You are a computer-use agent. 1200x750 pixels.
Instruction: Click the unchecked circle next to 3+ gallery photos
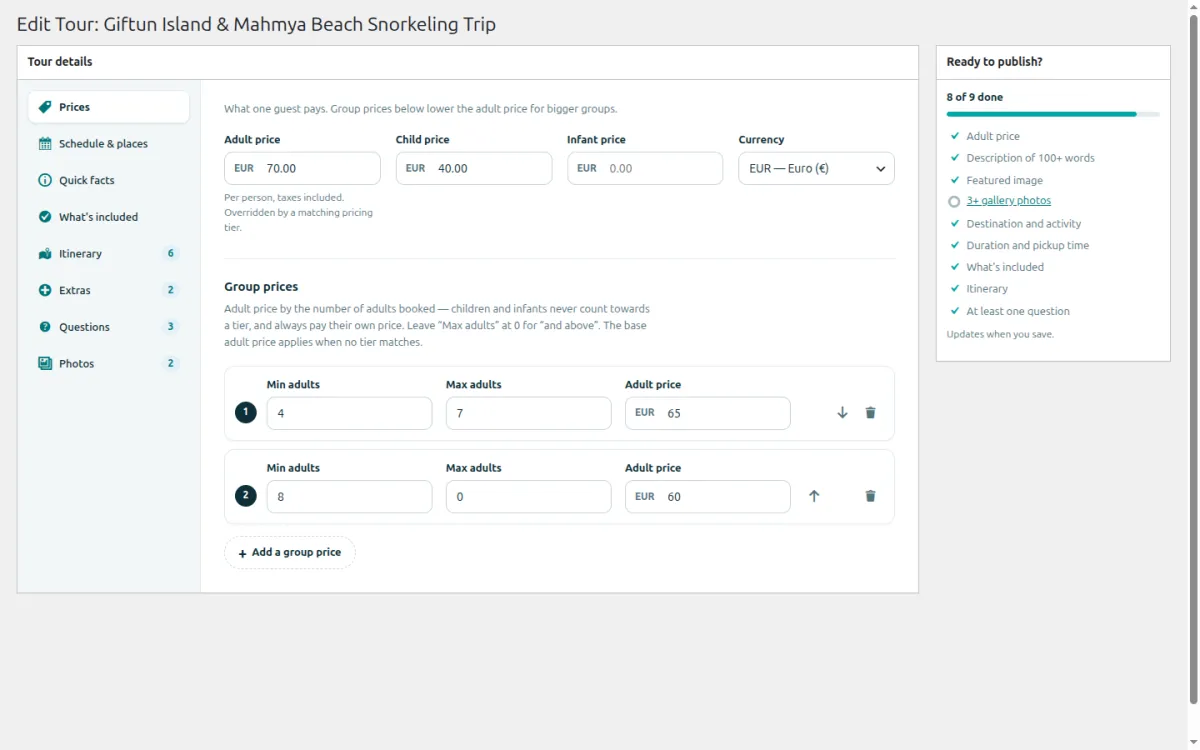[954, 201]
